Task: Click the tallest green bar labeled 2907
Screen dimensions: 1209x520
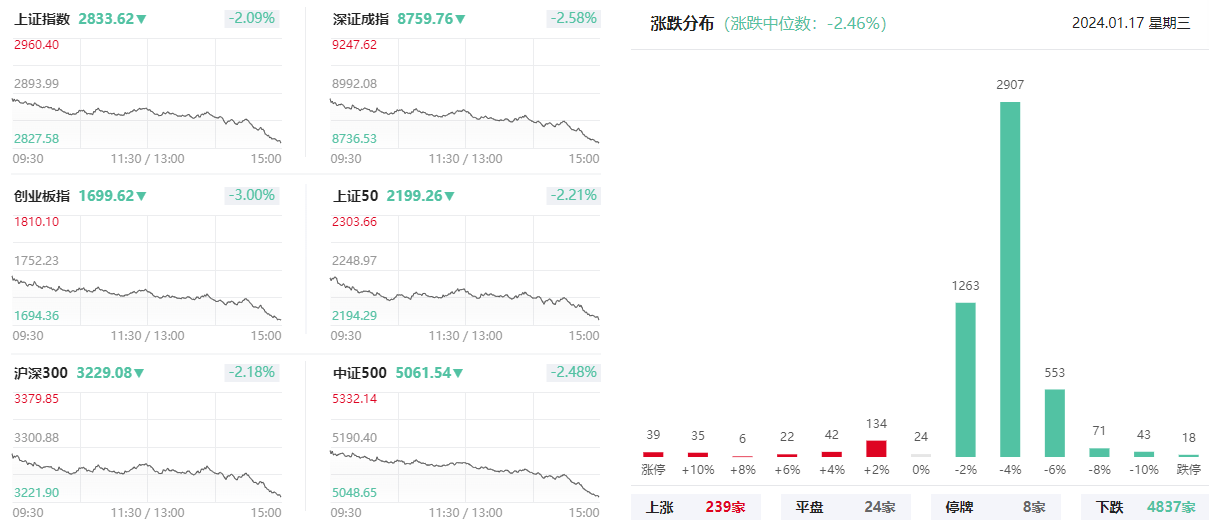Action: (x=1010, y=279)
